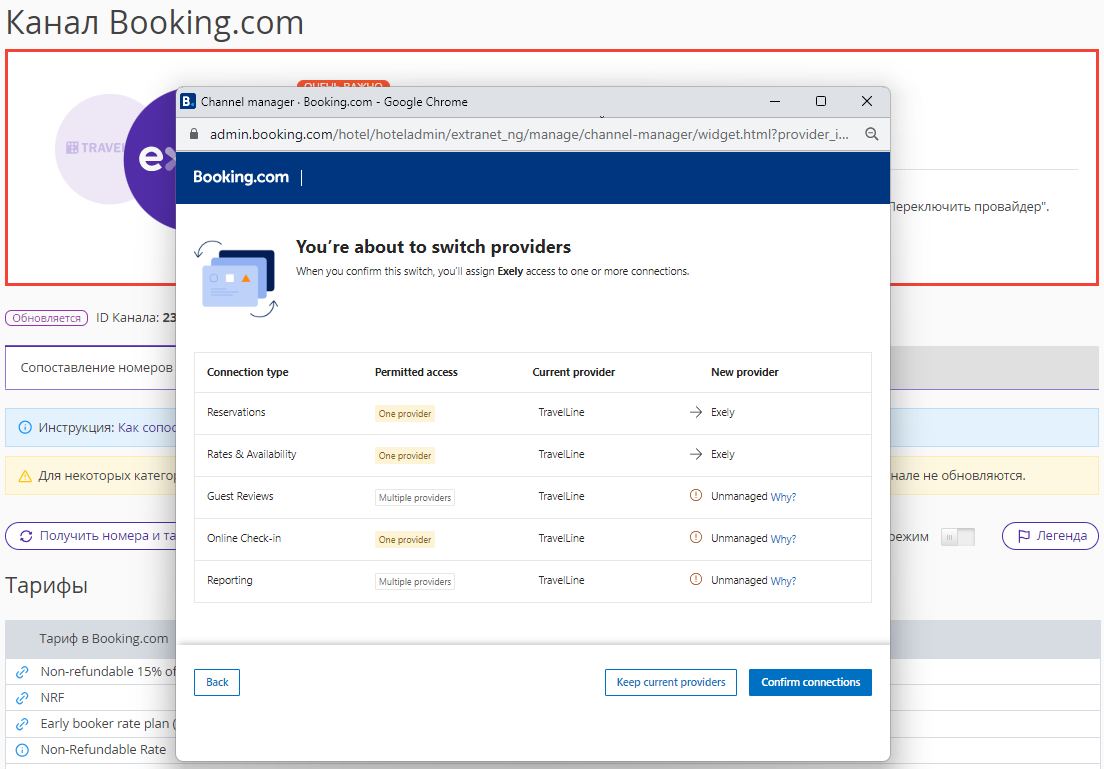Maximize the Channel manager Chrome window
This screenshot has width=1104, height=769.
[821, 101]
